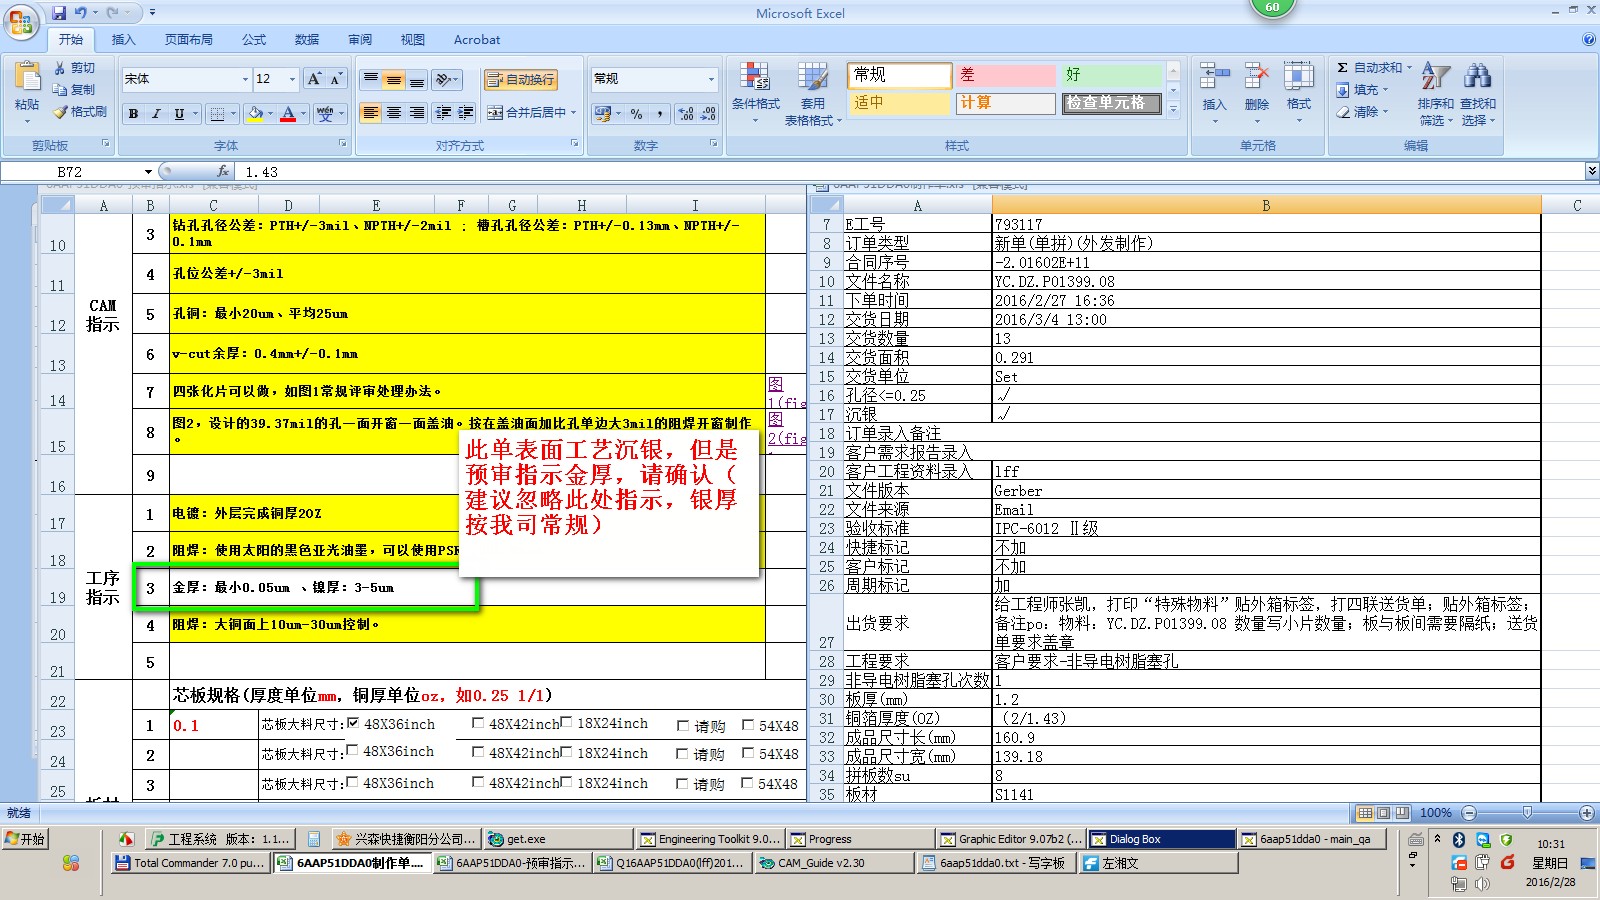Click the Increase Font Size icon
This screenshot has width=1600, height=900.
tap(314, 79)
